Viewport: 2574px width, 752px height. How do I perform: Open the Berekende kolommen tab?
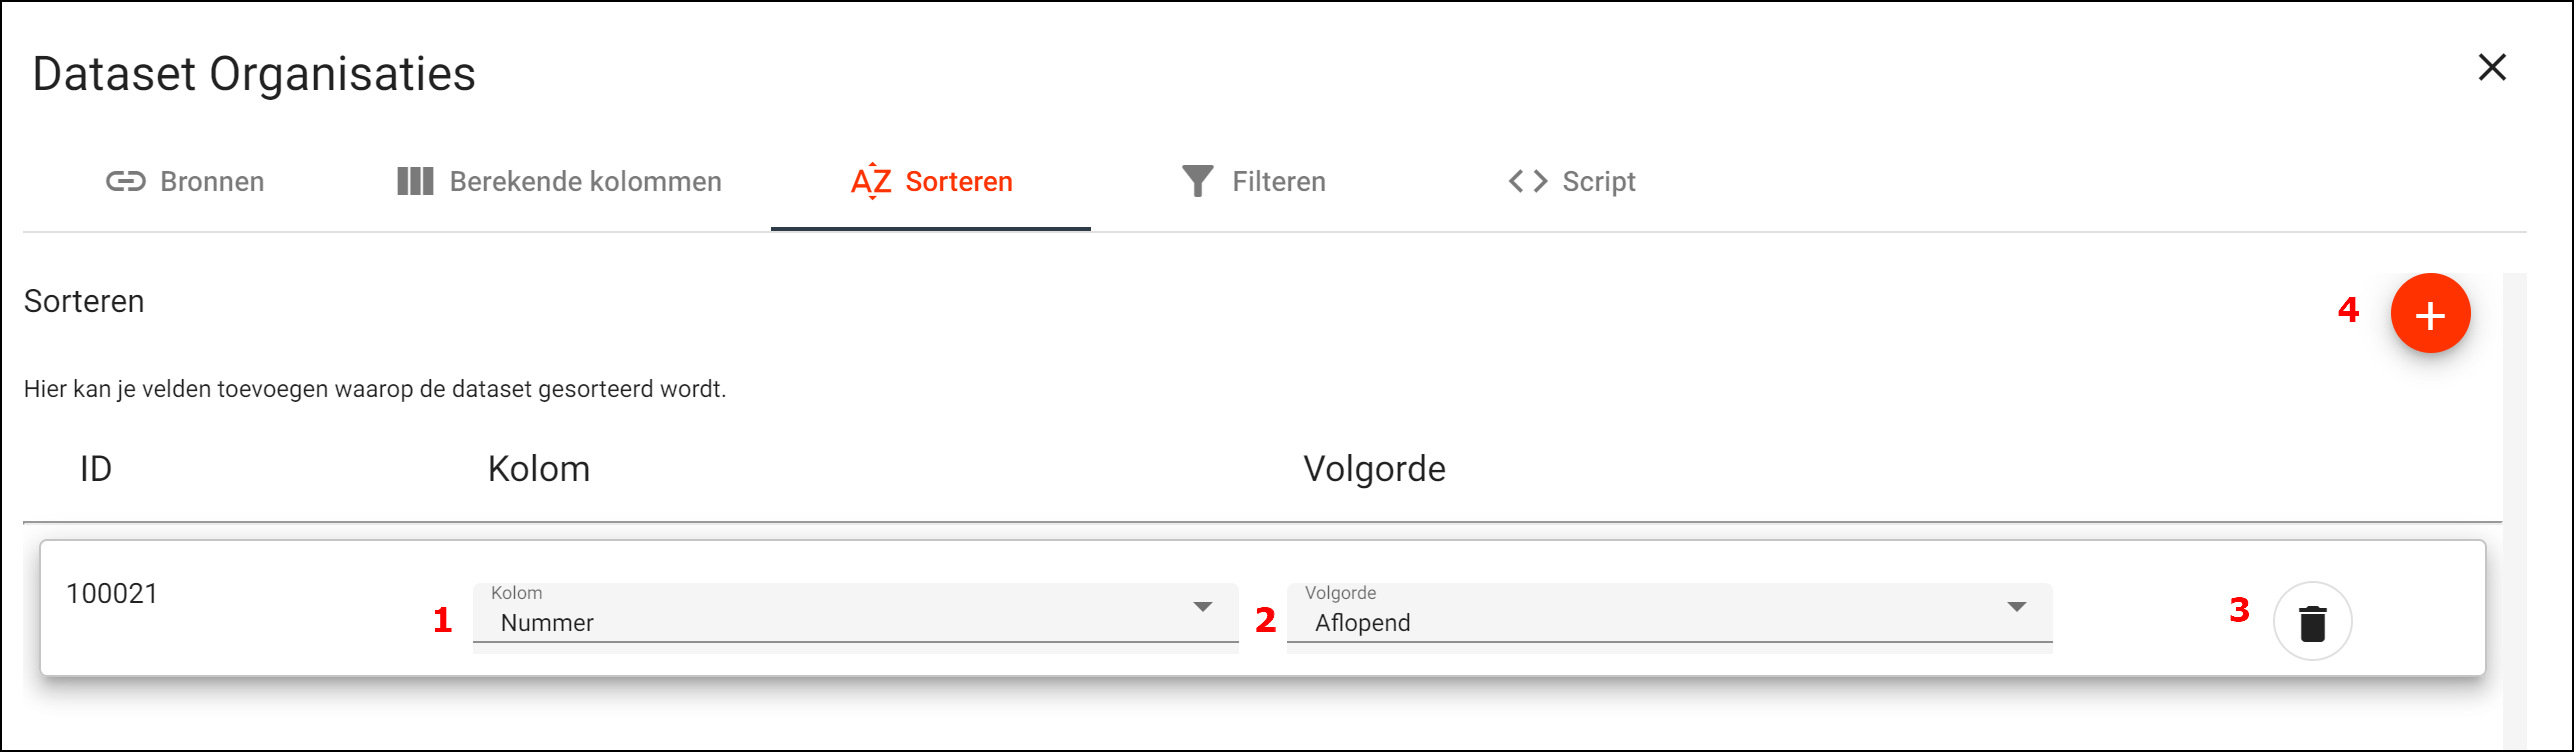[585, 182]
